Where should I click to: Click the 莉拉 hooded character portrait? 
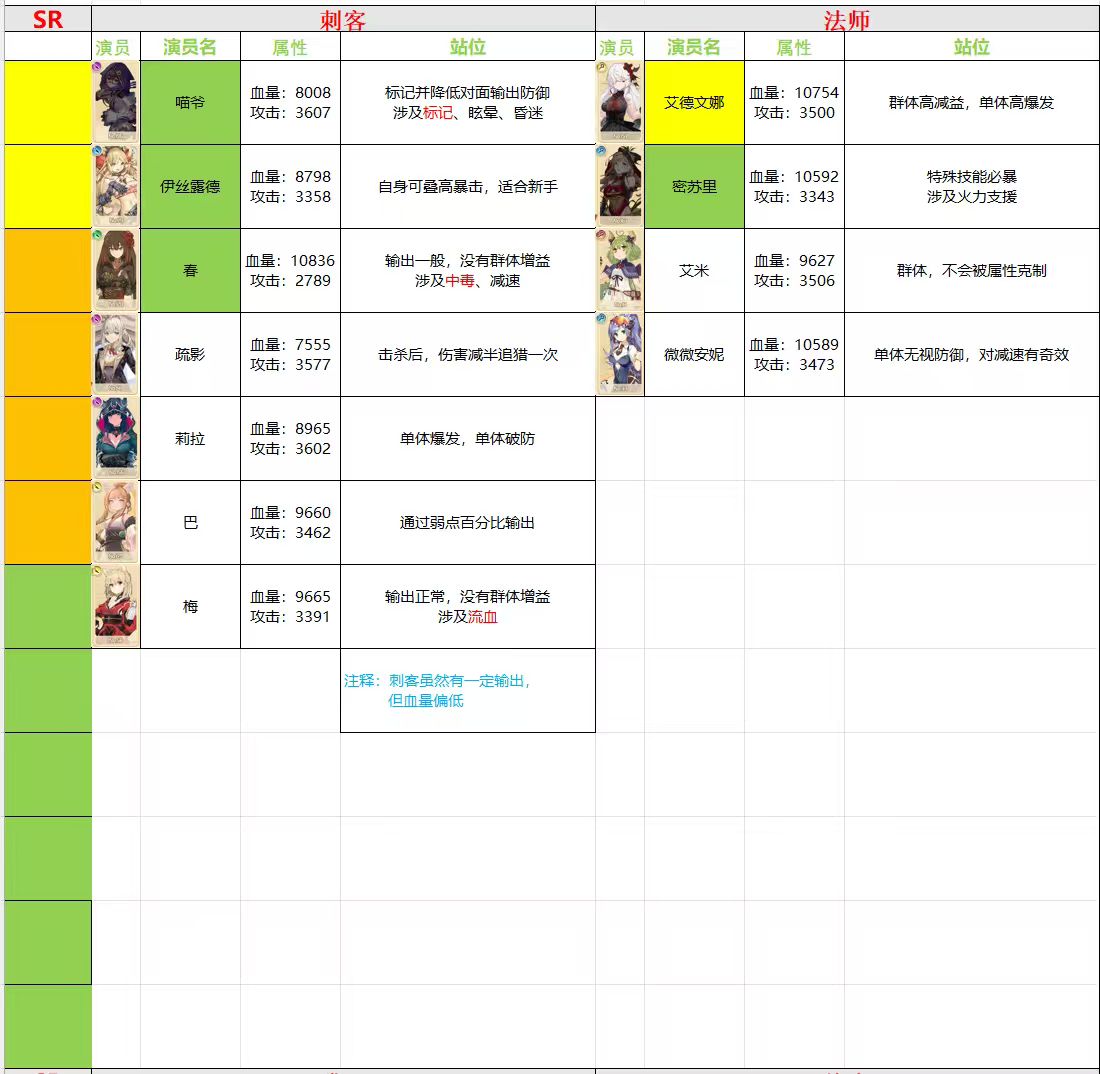coord(116,438)
